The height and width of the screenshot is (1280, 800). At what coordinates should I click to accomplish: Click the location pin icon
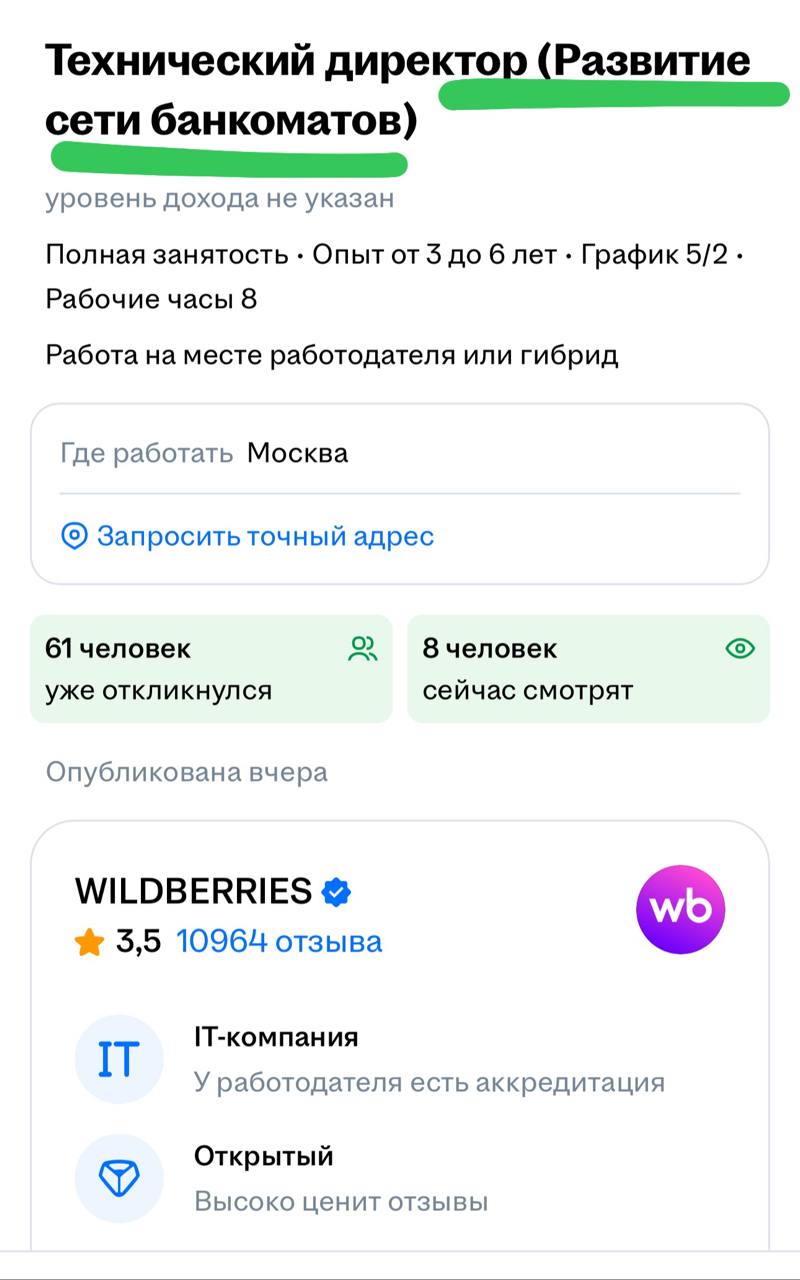(74, 536)
